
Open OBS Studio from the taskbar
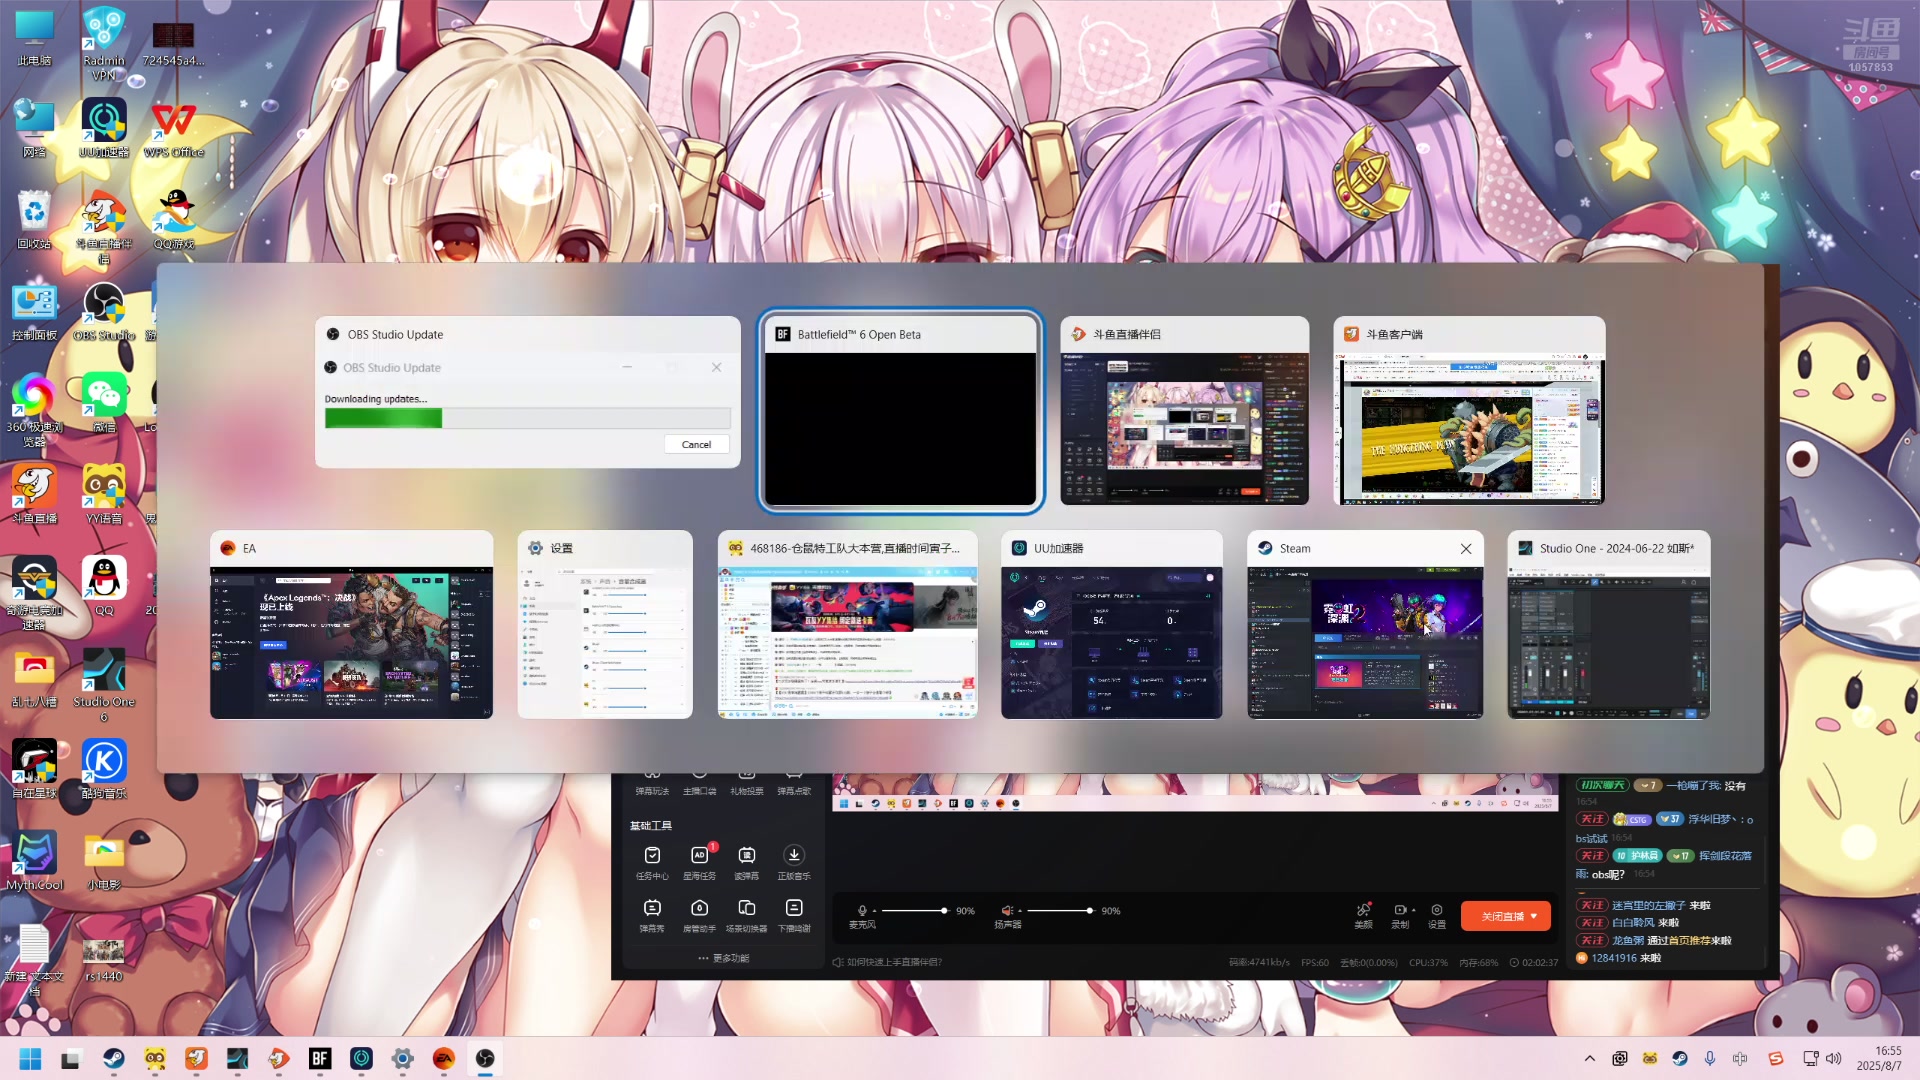point(485,1059)
